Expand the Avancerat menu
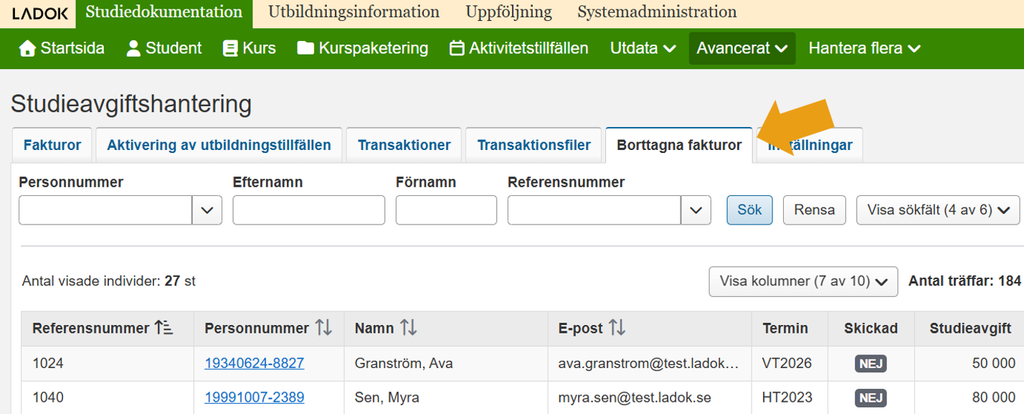Image resolution: width=1024 pixels, height=414 pixels. (x=742, y=48)
